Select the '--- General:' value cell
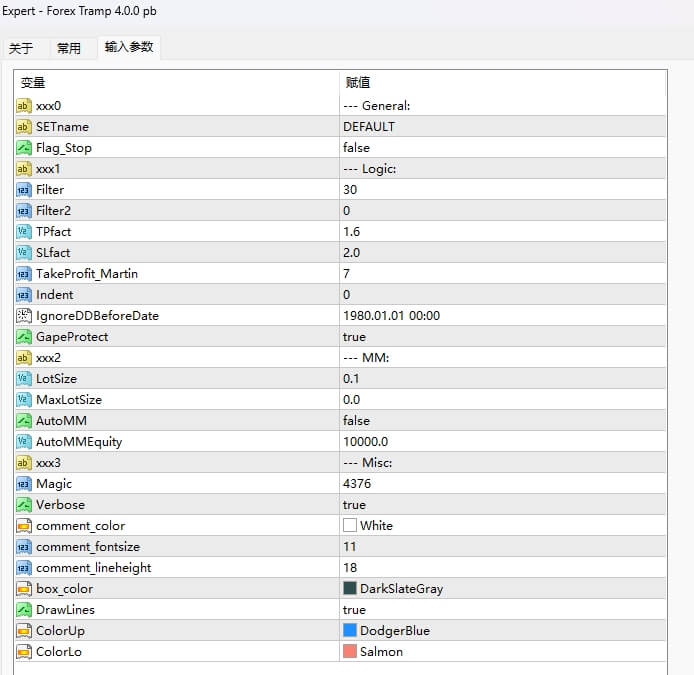694x675 pixels. 502,106
